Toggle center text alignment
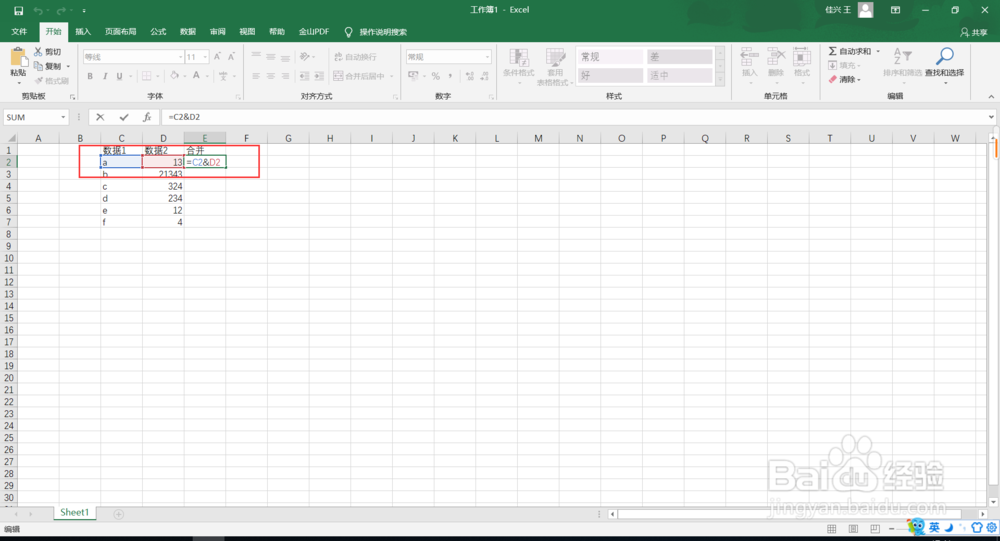The image size is (1000, 541). point(270,76)
